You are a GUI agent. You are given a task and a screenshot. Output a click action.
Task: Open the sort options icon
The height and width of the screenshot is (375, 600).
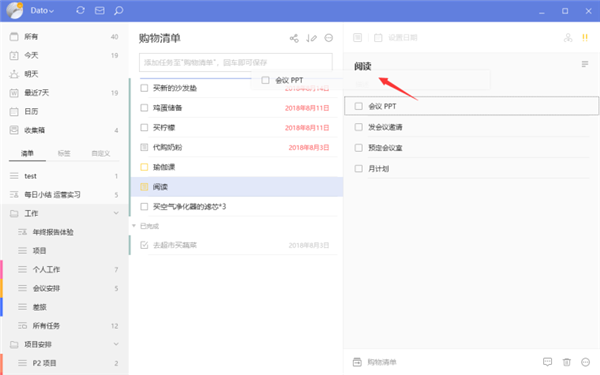[x=311, y=38]
